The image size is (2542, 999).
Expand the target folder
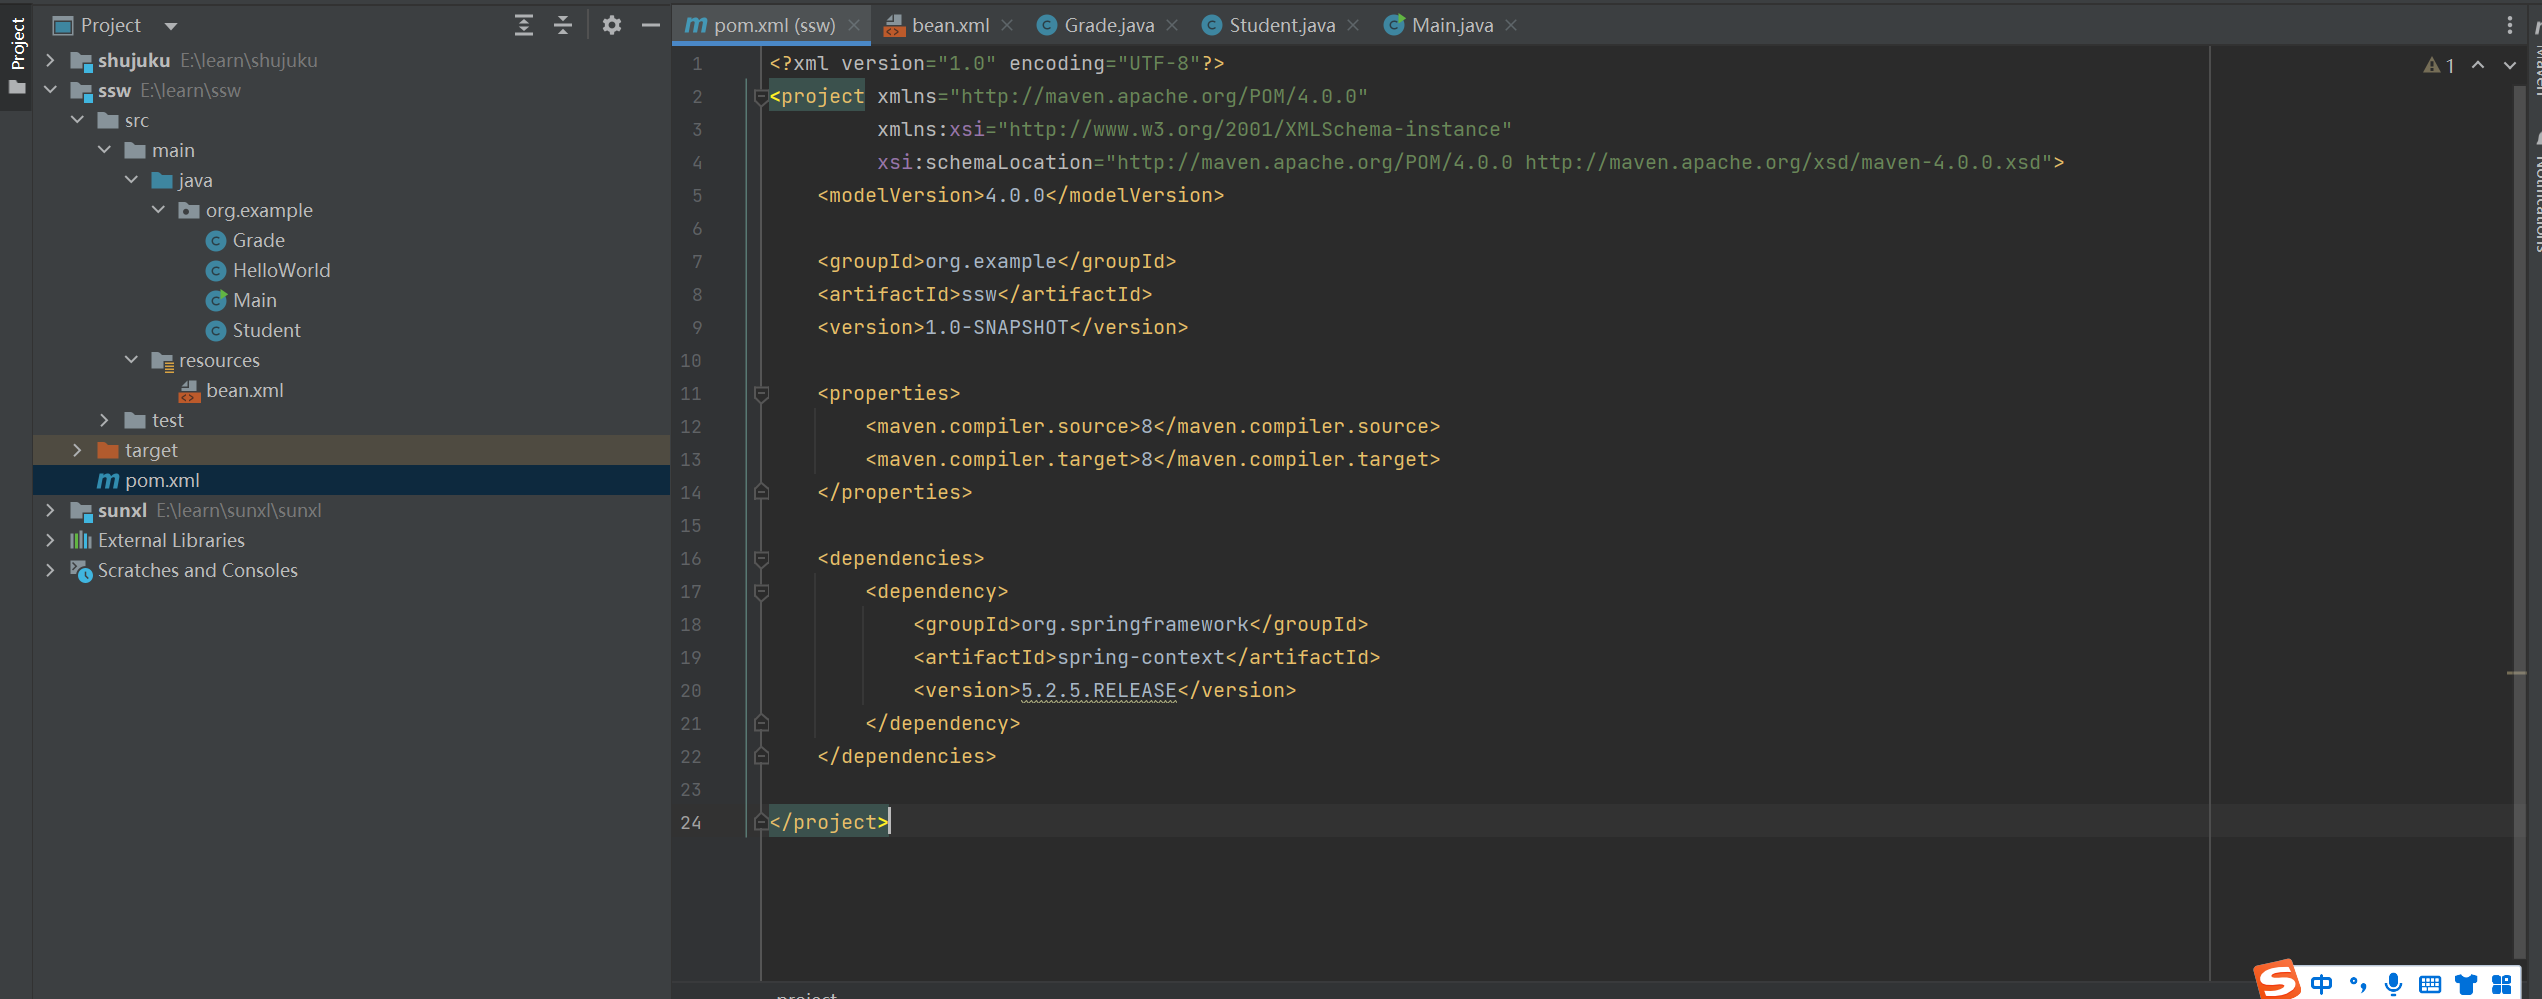pyautogui.click(x=77, y=450)
